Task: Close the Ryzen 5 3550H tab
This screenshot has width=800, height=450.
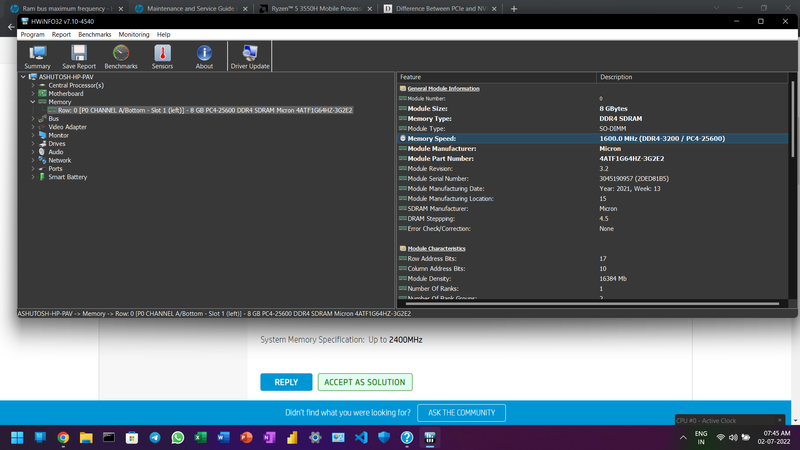Action: (x=370, y=9)
